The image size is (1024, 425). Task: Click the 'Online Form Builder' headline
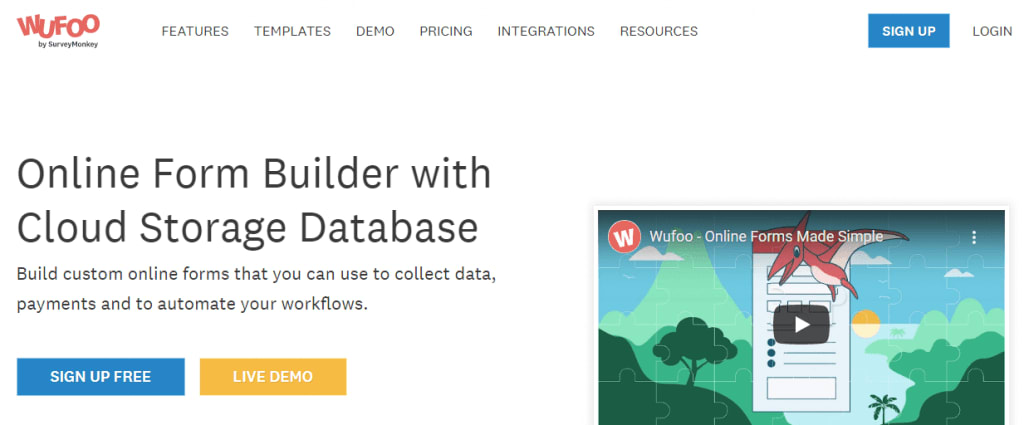253,200
